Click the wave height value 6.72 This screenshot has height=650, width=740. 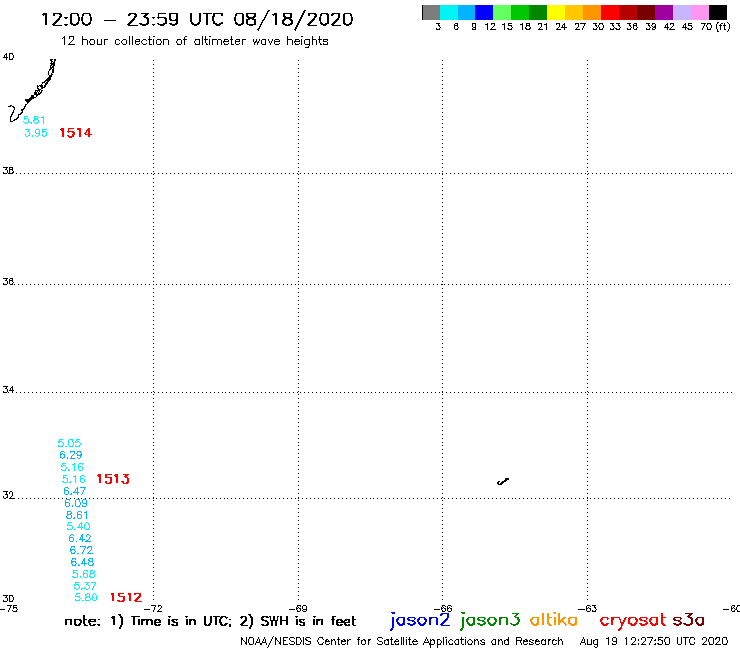pyautogui.click(x=81, y=550)
